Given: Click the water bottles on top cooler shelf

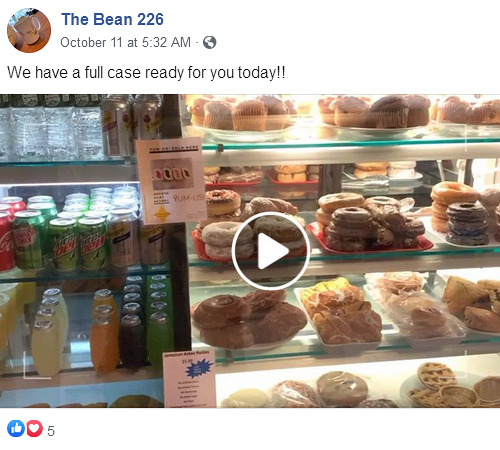Looking at the screenshot, I should click(50, 132).
